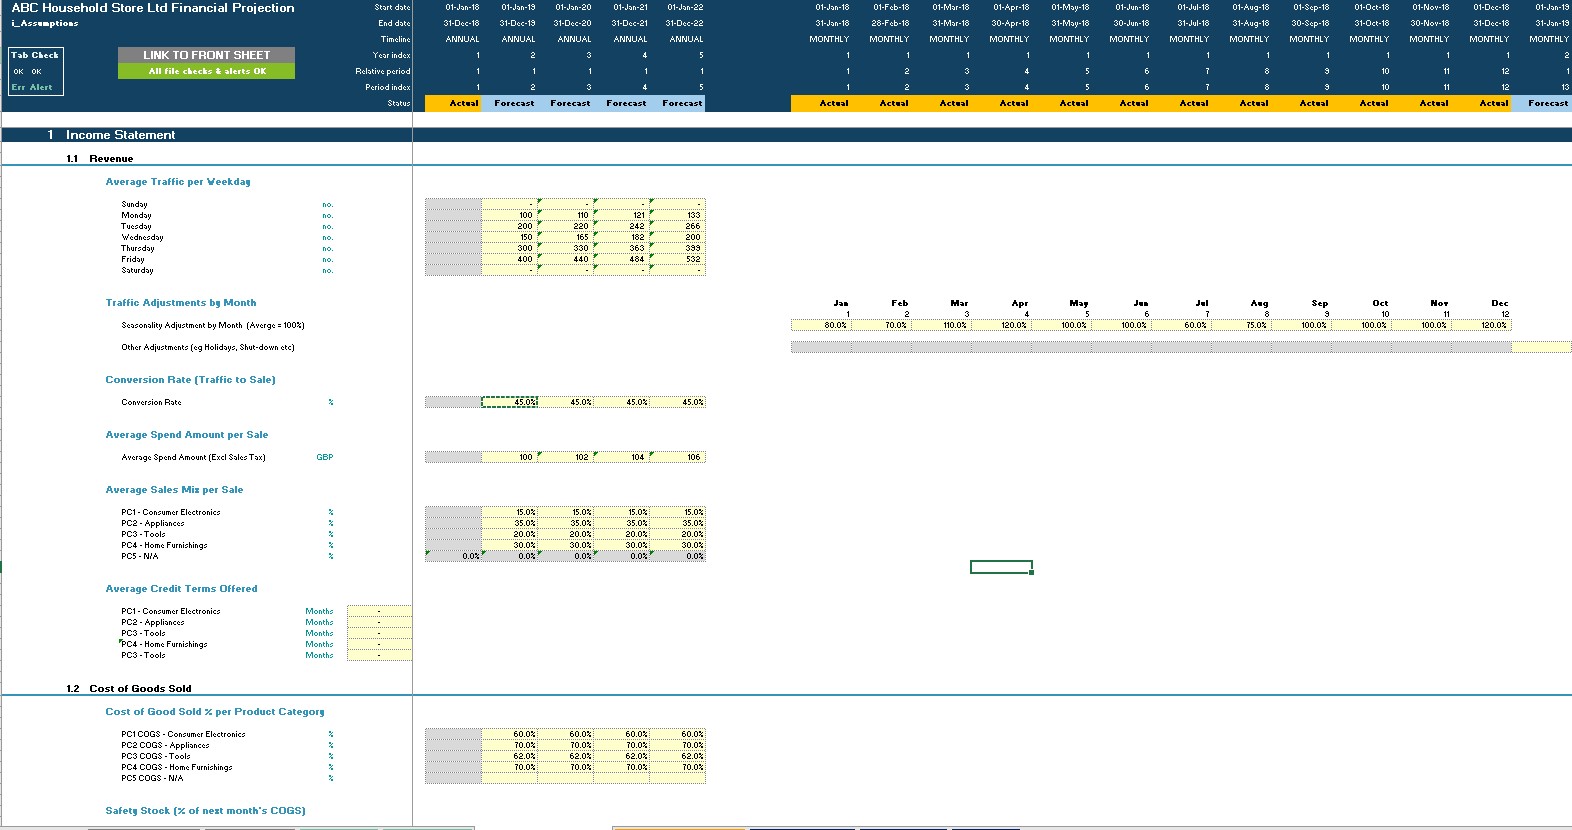Click the Income Statement section header
Image resolution: width=1572 pixels, height=830 pixels.
point(120,135)
